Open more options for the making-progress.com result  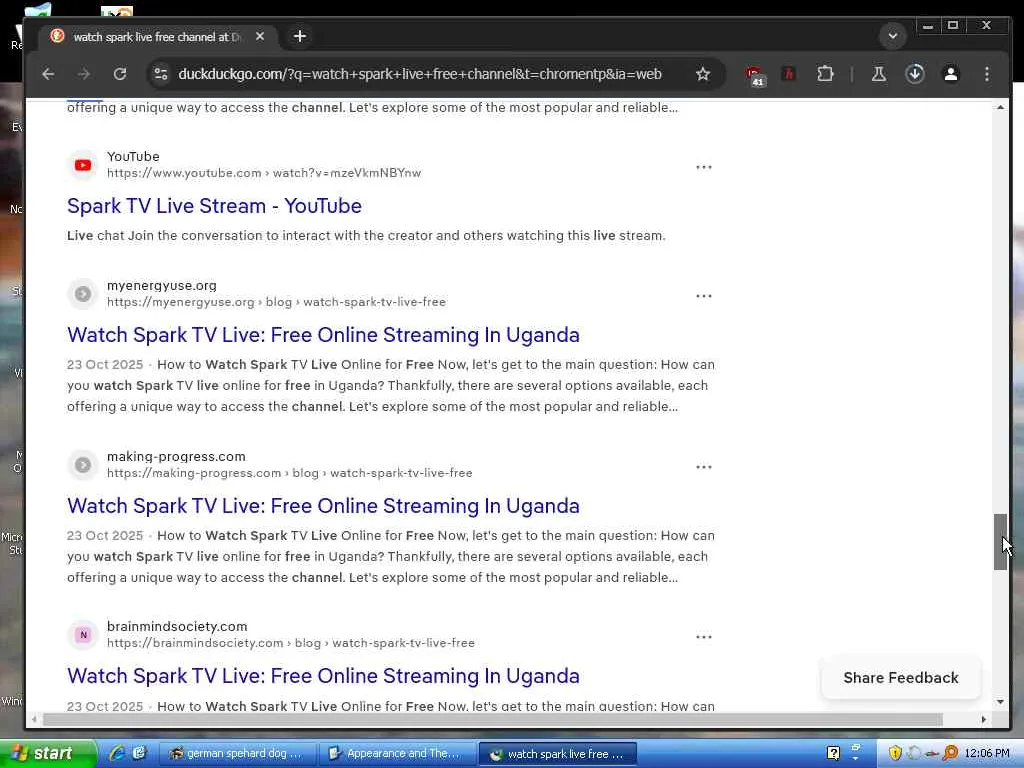coord(703,467)
